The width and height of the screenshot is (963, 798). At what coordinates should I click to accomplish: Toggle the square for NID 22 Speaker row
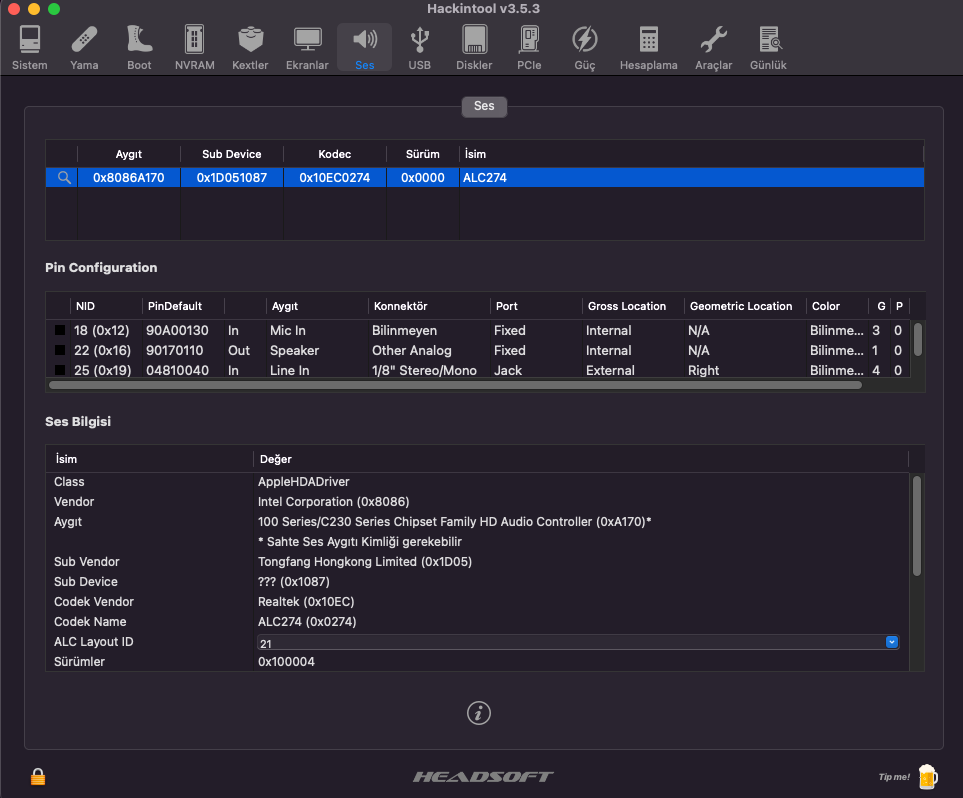[x=60, y=351]
